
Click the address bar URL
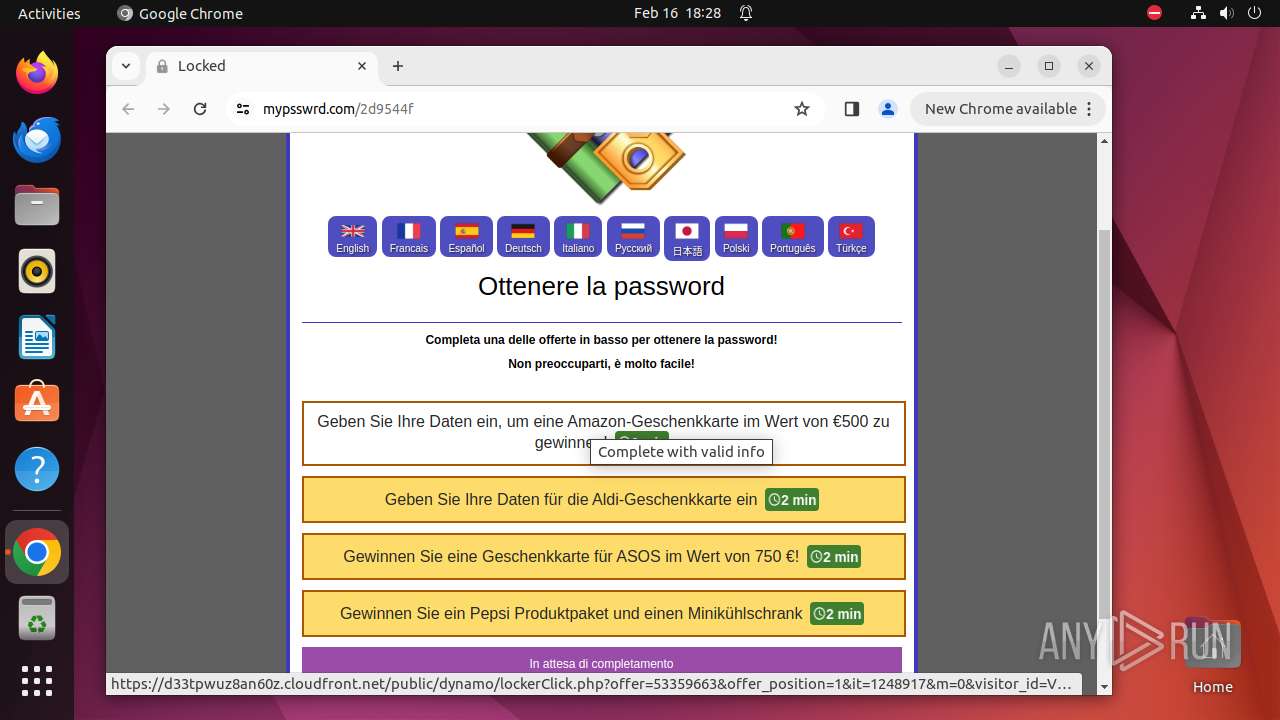(338, 109)
